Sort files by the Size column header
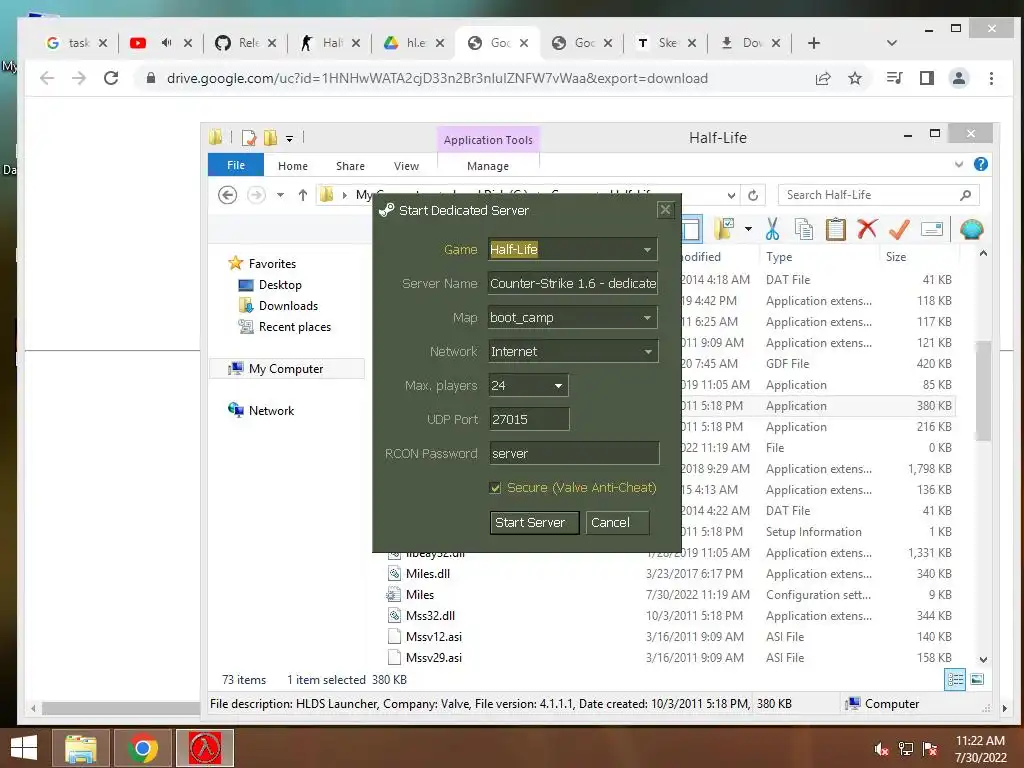 (x=895, y=257)
